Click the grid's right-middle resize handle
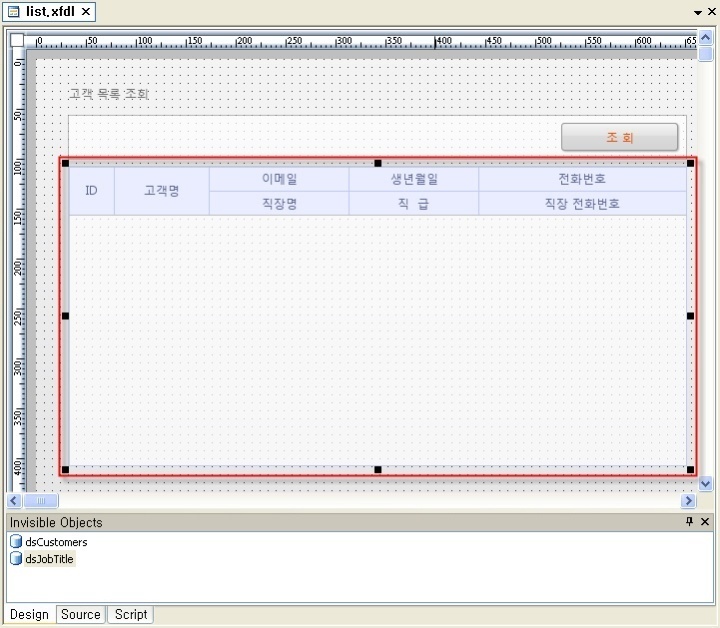 pos(690,316)
